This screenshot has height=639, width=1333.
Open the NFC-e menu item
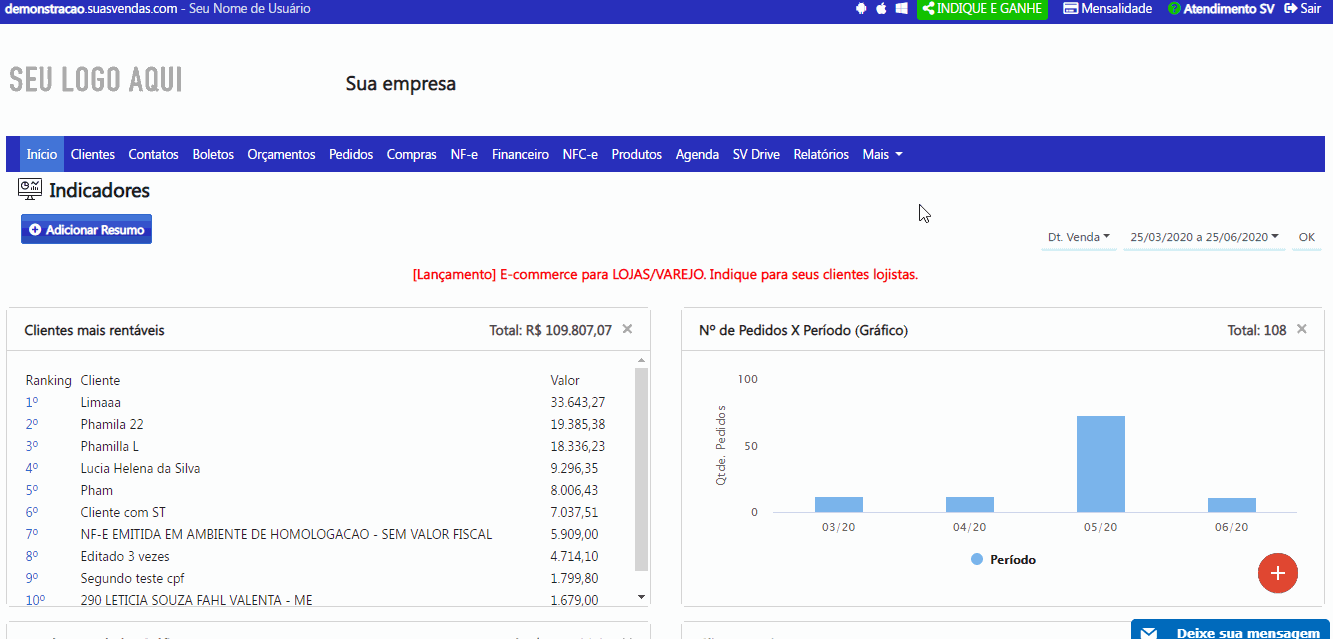tap(580, 154)
